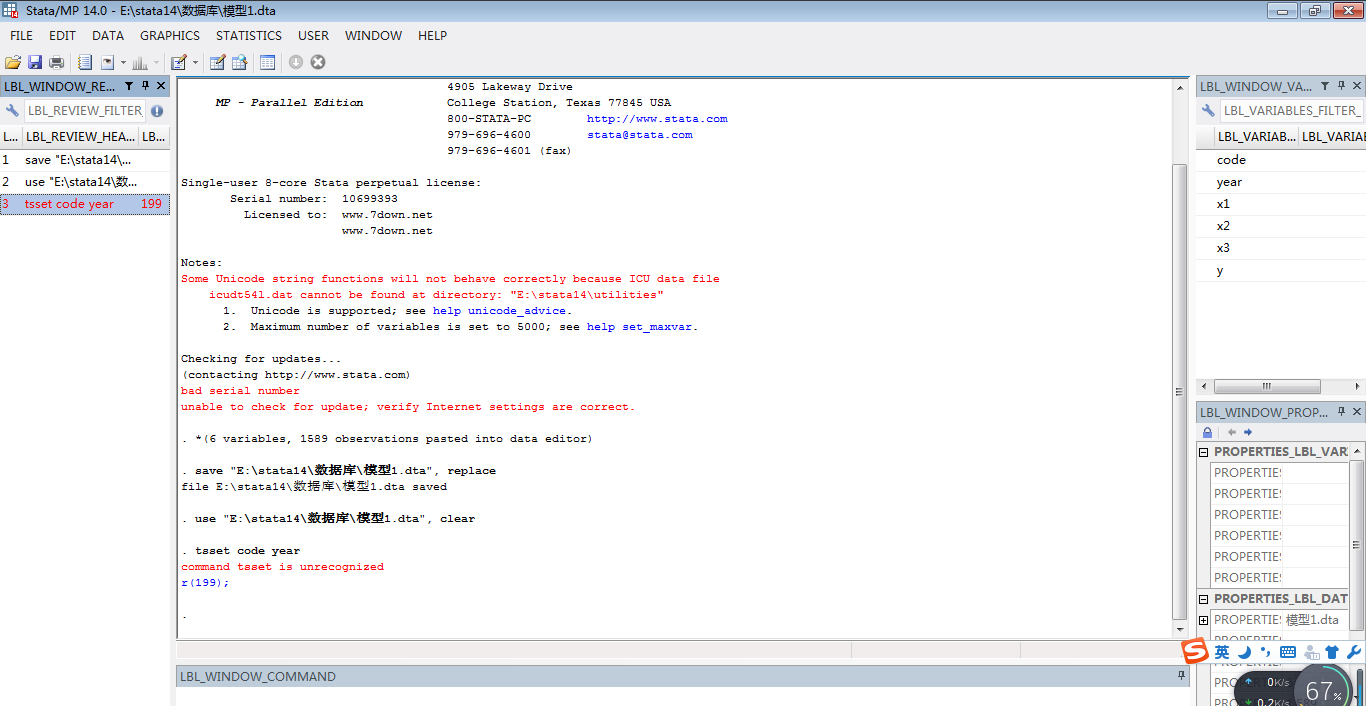Focus the Variables filter input field
The width and height of the screenshot is (1366, 706).
(x=1292, y=111)
